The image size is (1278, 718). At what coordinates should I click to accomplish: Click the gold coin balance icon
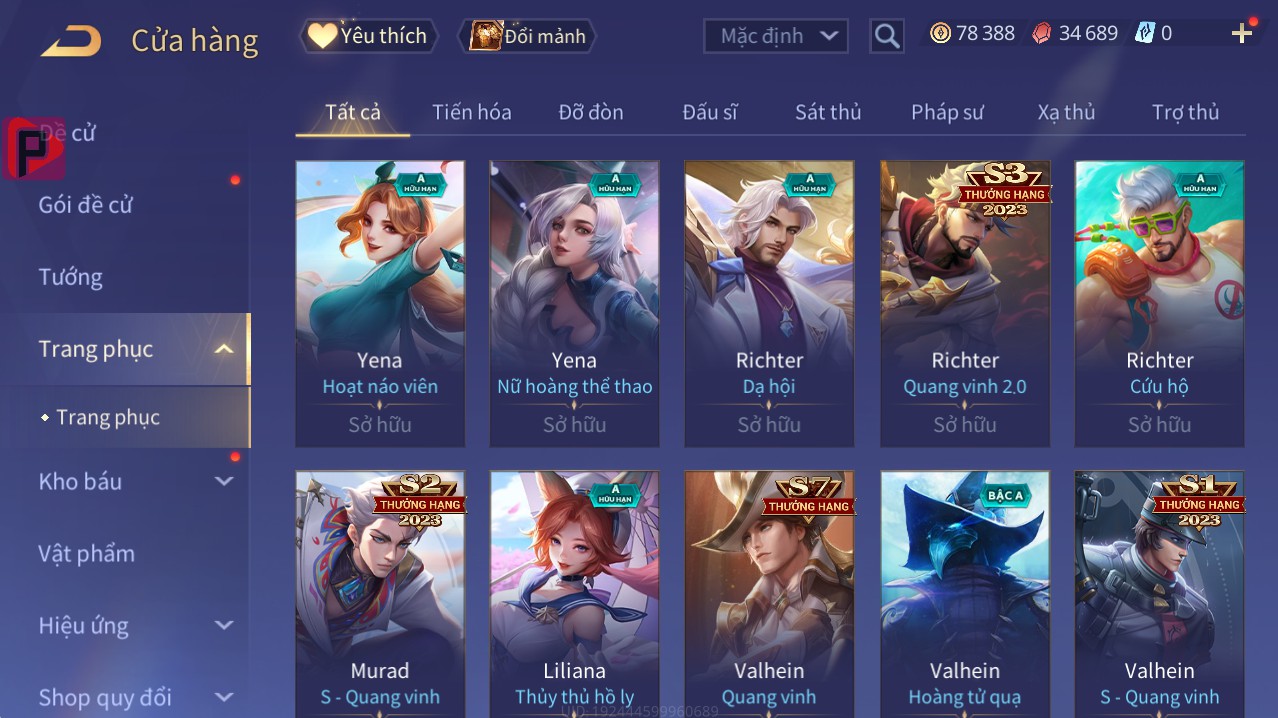pyautogui.click(x=940, y=33)
